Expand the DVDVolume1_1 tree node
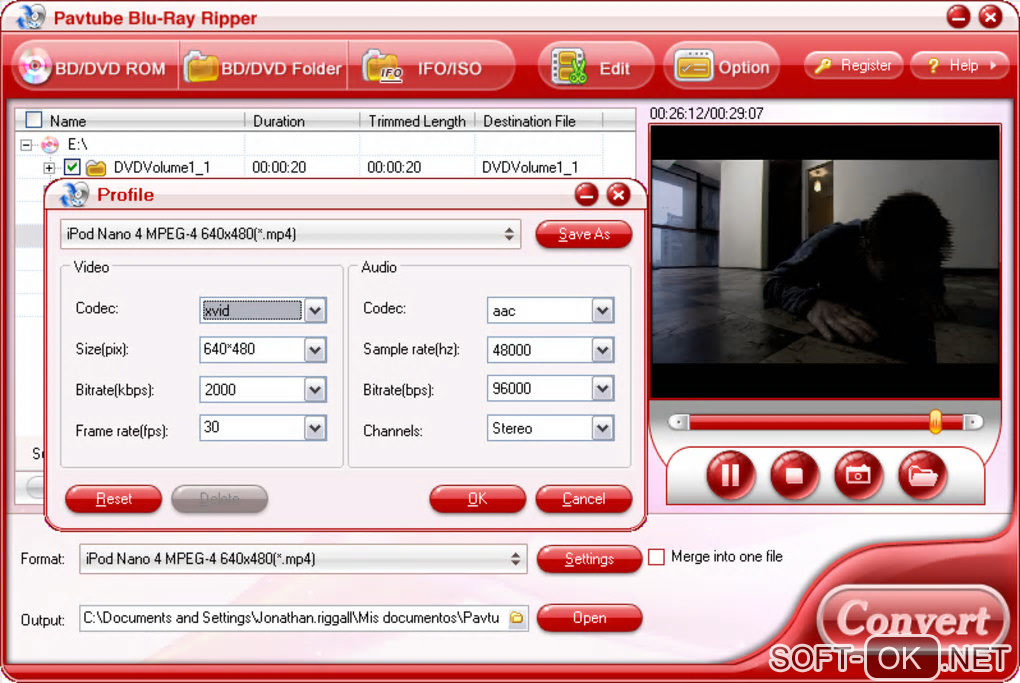Screen dimensions: 1020x683 click(49, 168)
